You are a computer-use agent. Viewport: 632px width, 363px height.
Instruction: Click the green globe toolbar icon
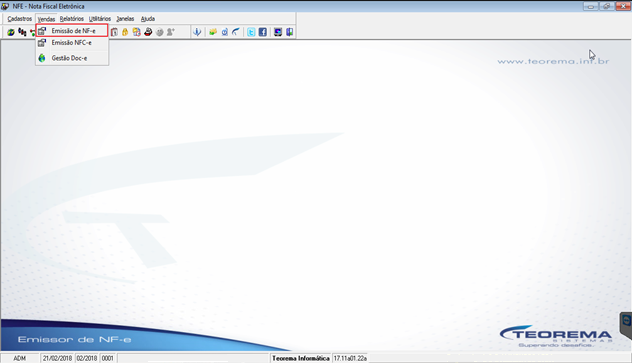[x=11, y=32]
